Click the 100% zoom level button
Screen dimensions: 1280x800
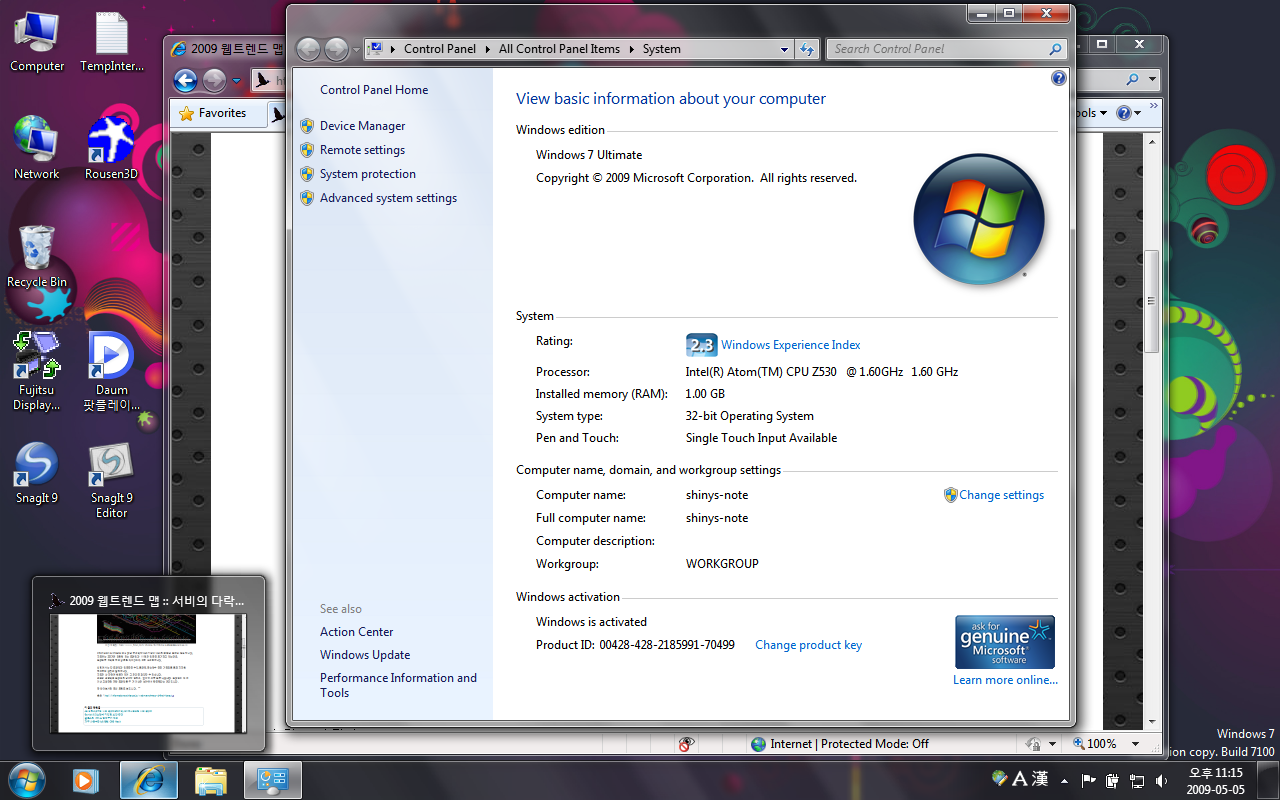click(1095, 744)
